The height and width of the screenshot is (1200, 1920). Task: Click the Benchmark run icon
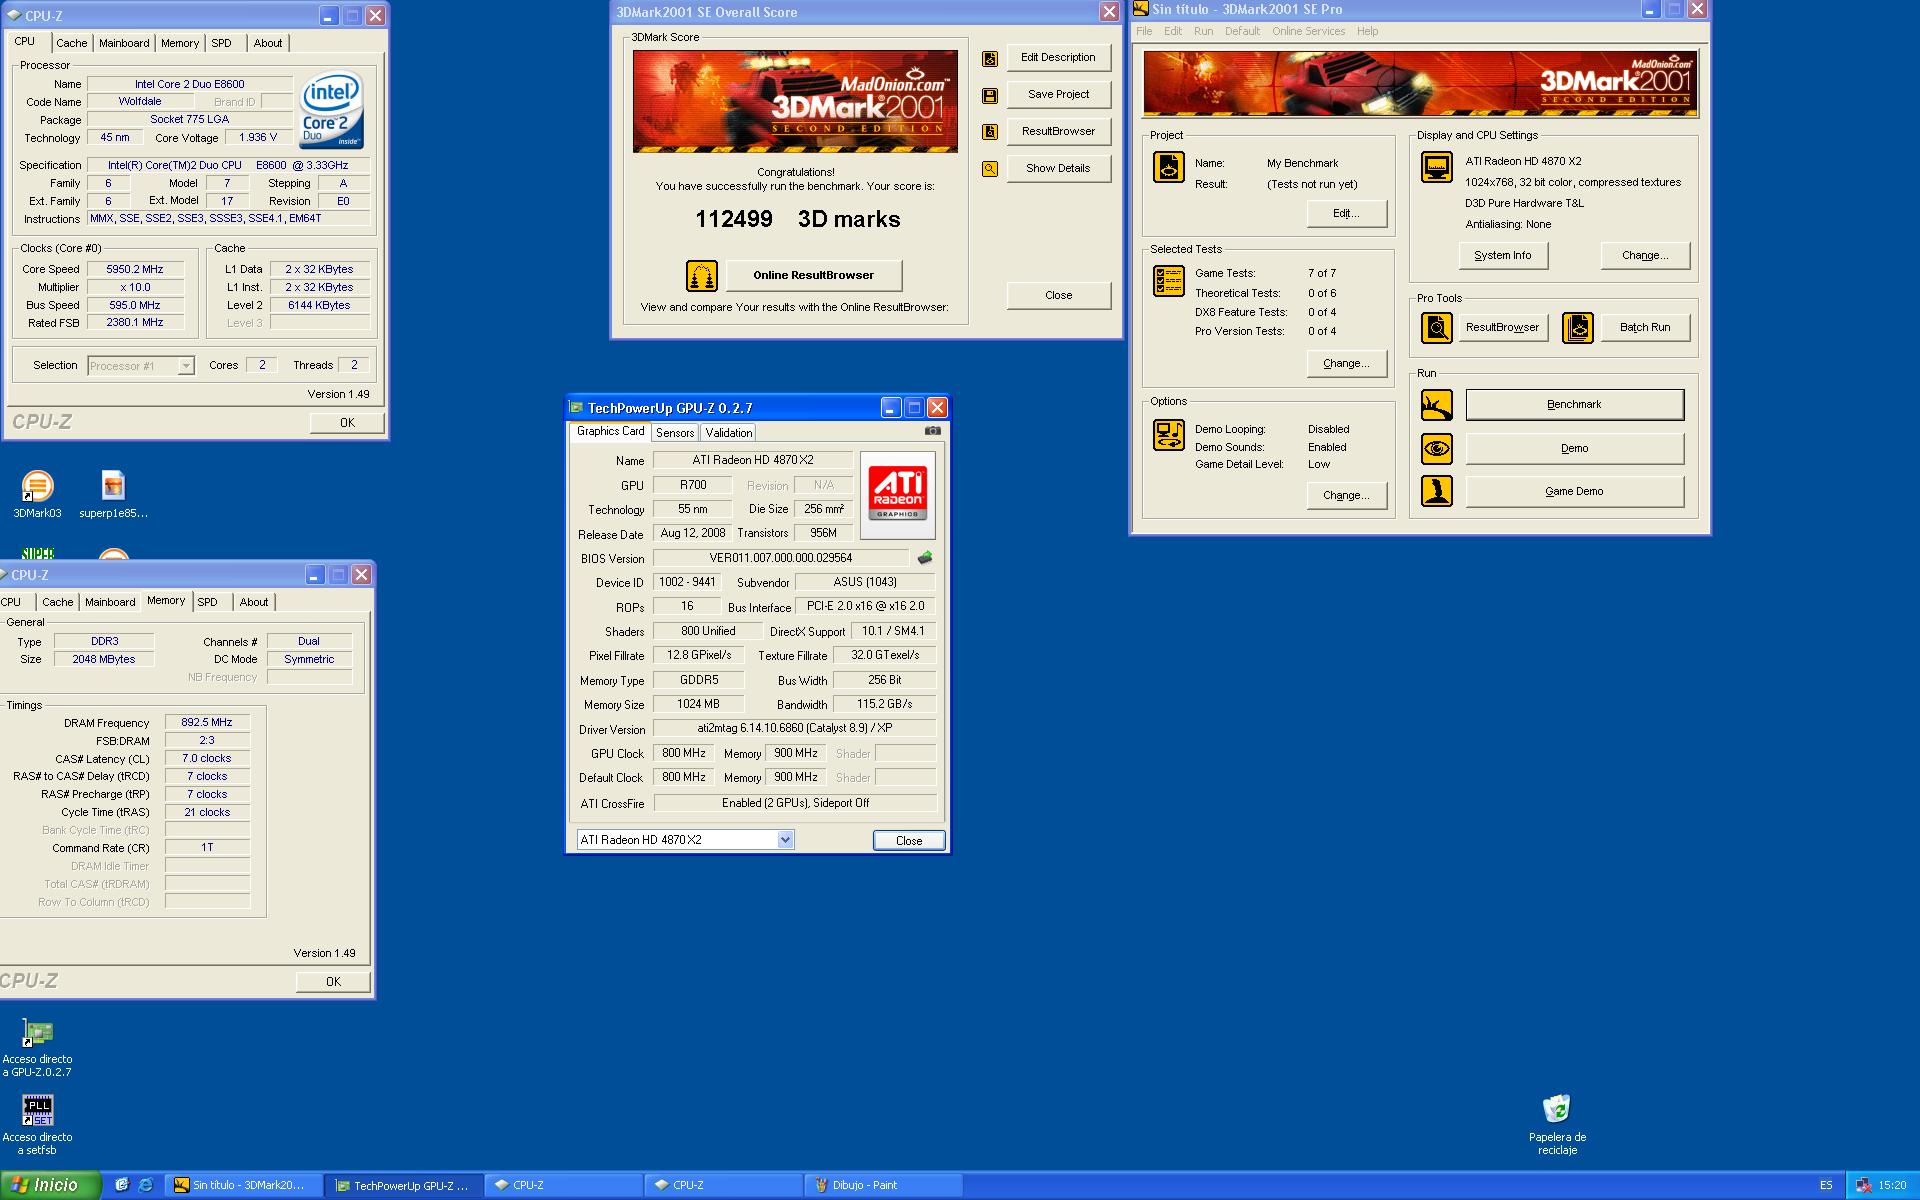coord(1437,405)
